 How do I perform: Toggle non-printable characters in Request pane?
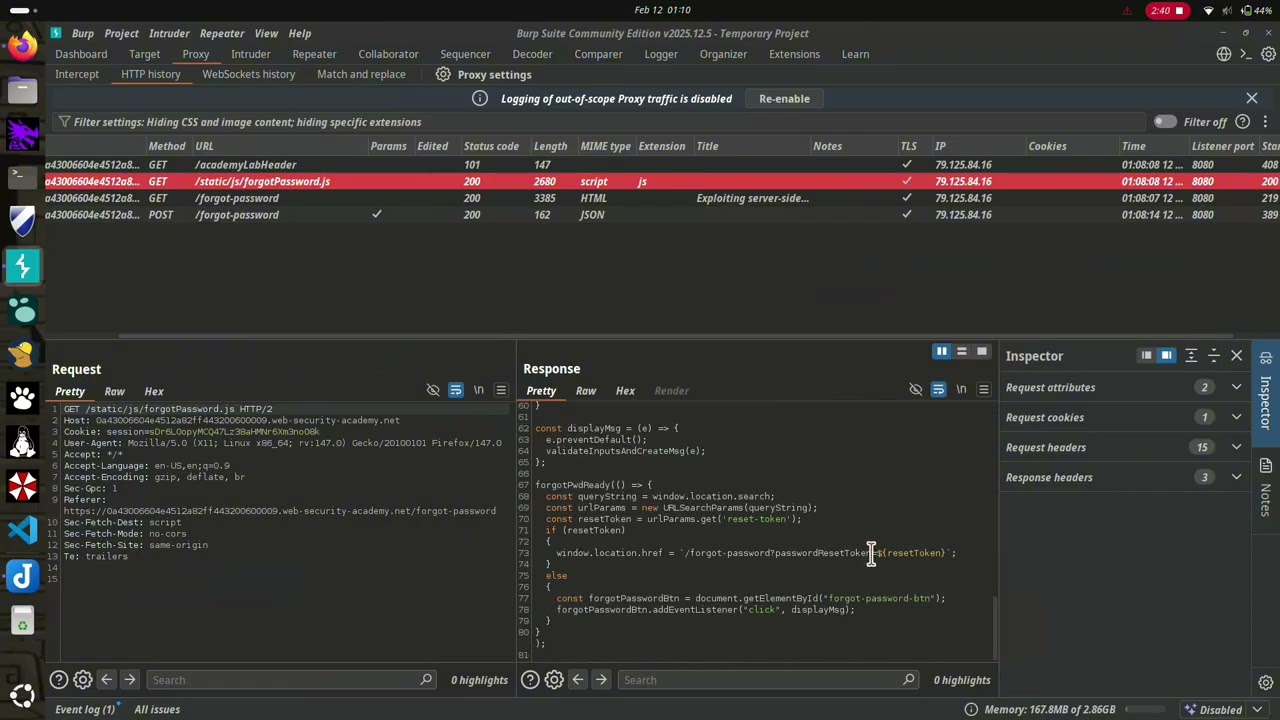(479, 390)
